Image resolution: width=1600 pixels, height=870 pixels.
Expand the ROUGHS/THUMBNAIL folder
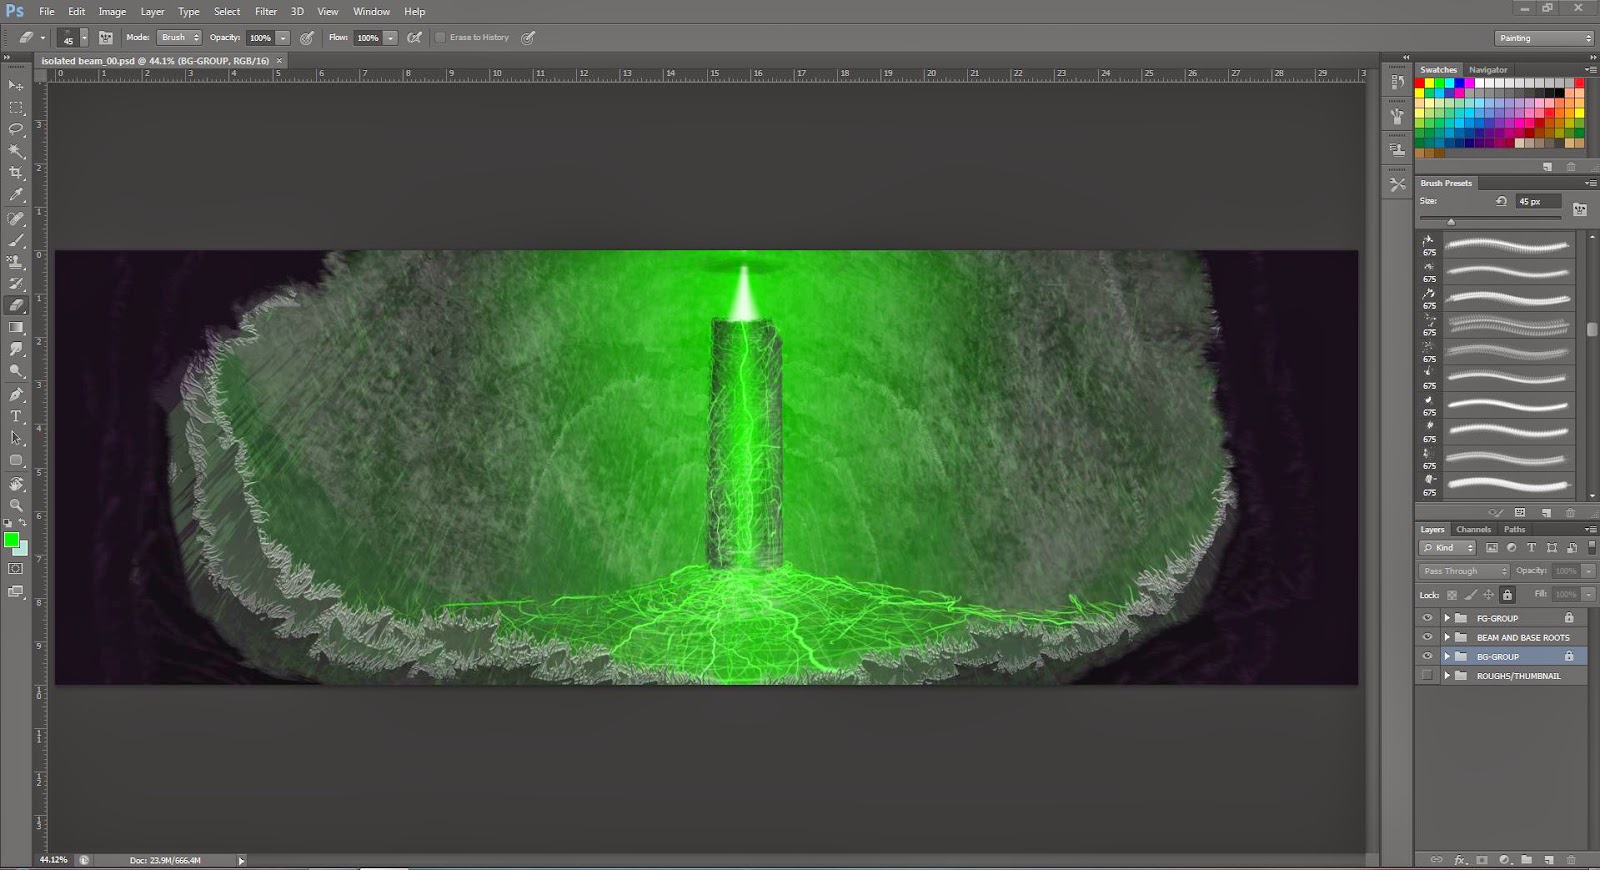pyautogui.click(x=1446, y=676)
